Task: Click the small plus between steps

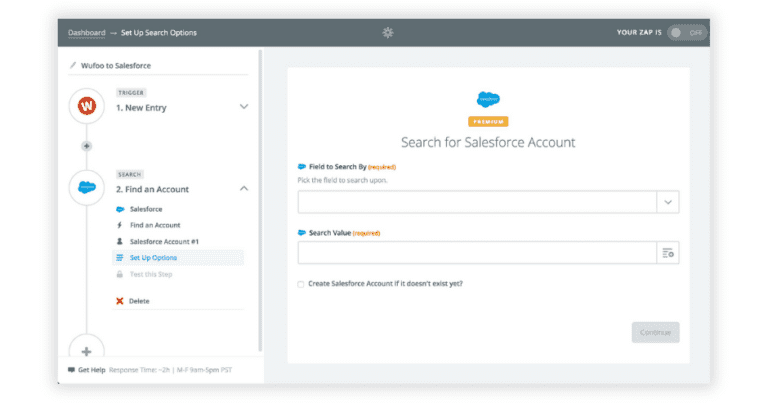Action: [87, 146]
